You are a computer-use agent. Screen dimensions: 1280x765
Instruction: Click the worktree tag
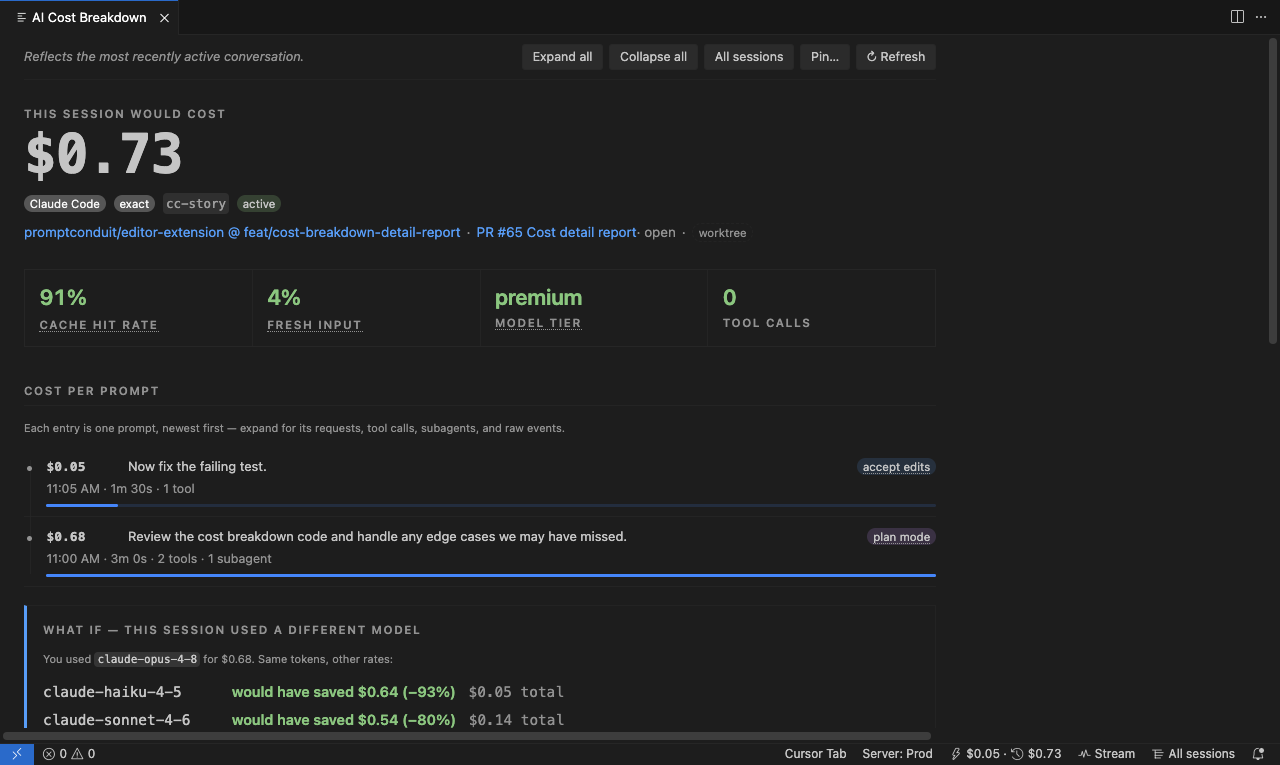tap(722, 233)
